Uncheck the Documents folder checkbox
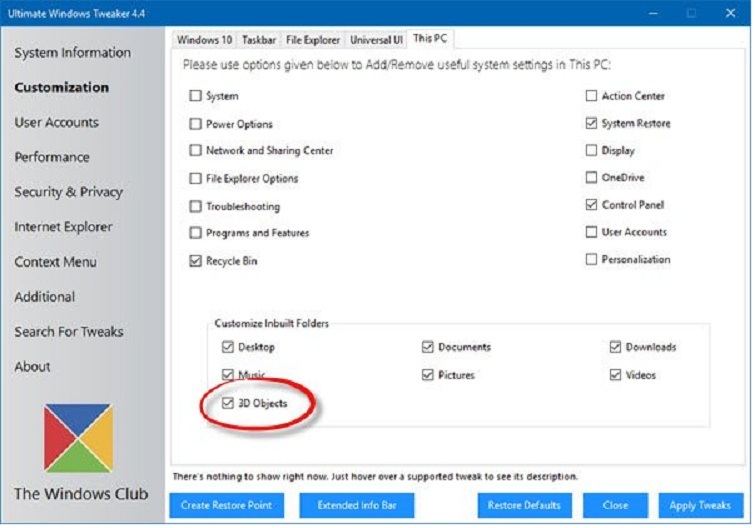Viewport: 755px width, 528px height. (x=428, y=347)
